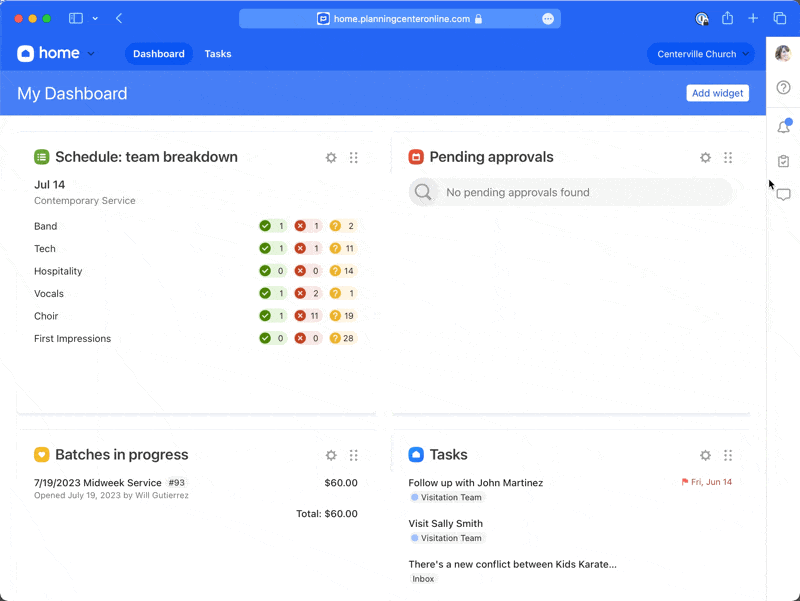Click the Add widget button
This screenshot has width=800, height=601.
[717, 93]
